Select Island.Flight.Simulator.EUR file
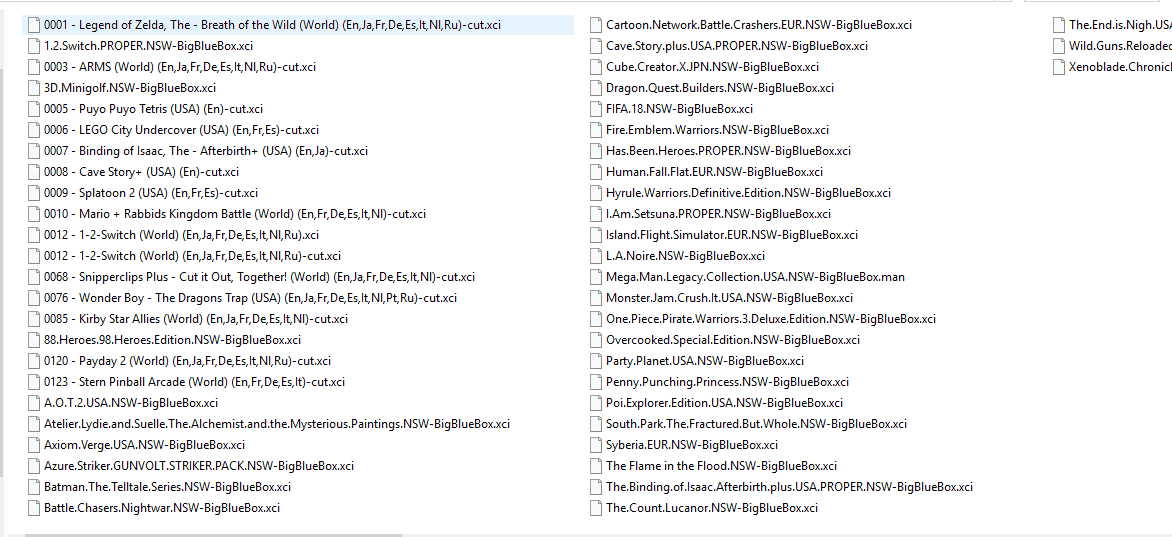Screen dimensions: 1172x537 pos(732,234)
